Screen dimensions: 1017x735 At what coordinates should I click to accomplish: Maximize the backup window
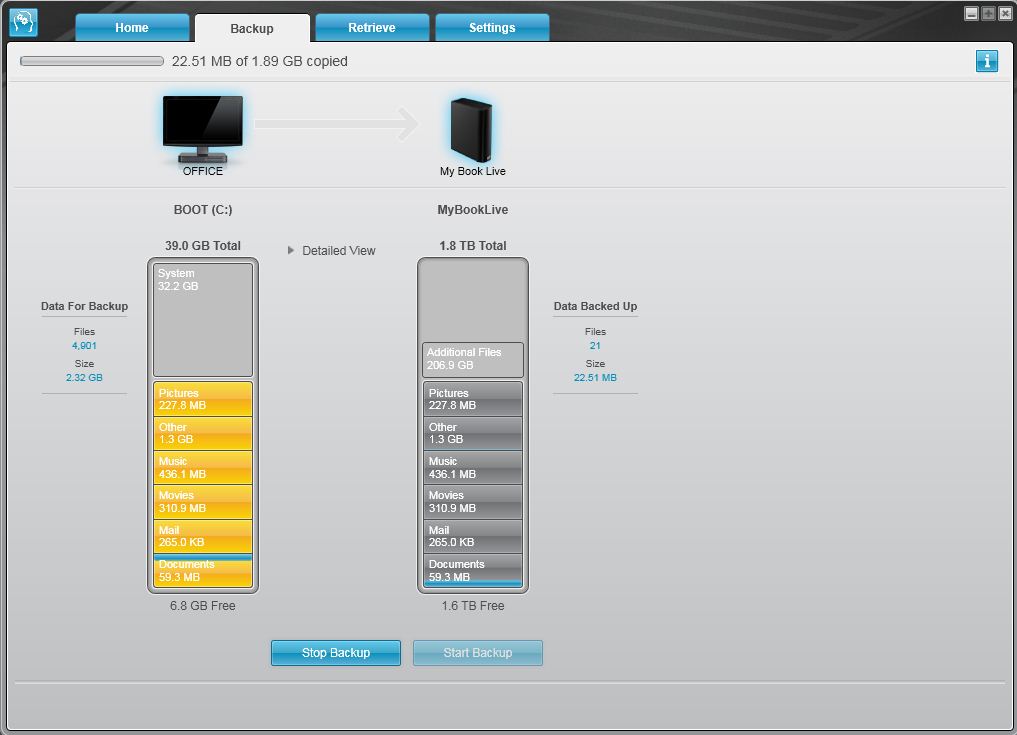click(988, 14)
